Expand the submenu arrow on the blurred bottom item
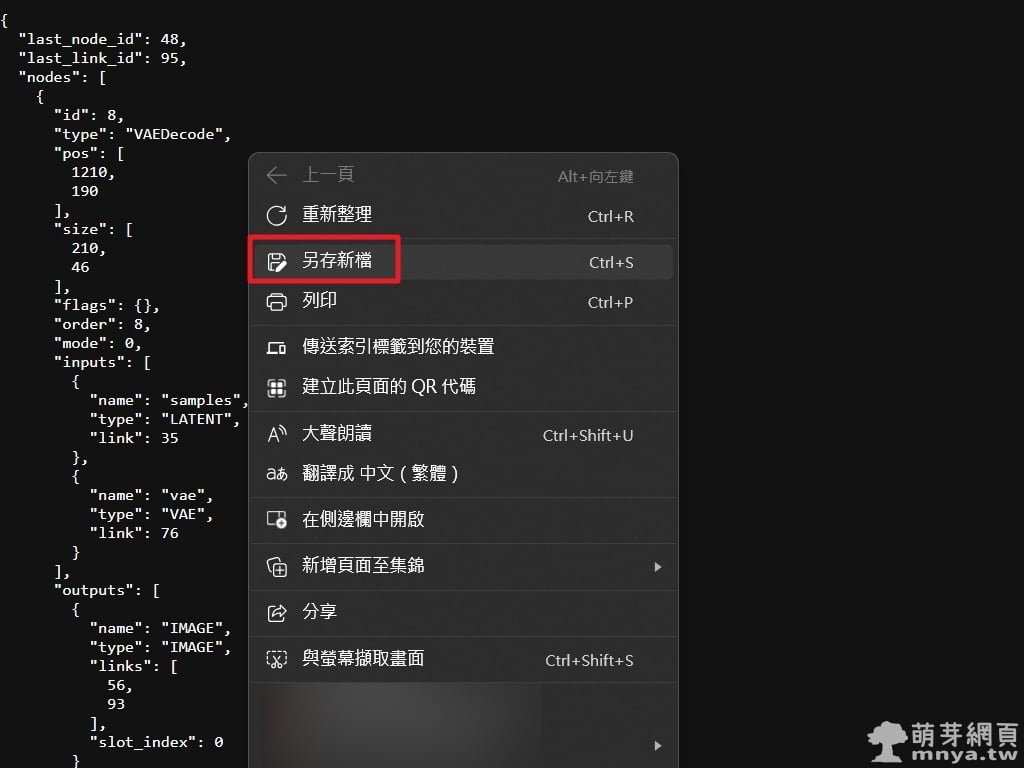1024x768 pixels. coord(657,745)
